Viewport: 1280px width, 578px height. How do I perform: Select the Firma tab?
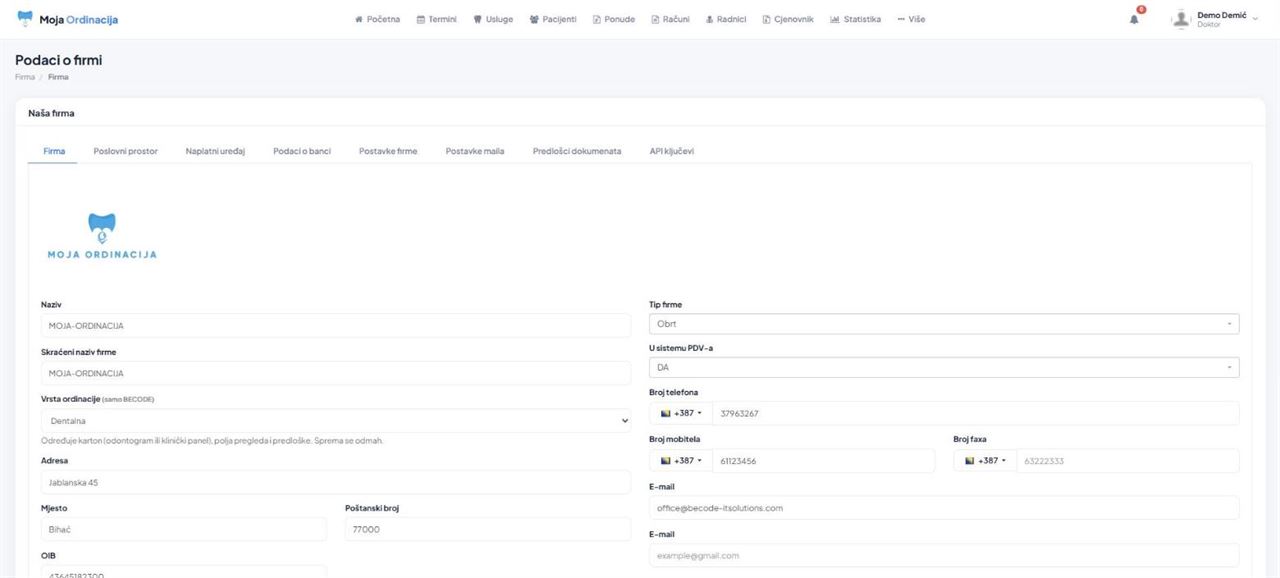pyautogui.click(x=54, y=151)
